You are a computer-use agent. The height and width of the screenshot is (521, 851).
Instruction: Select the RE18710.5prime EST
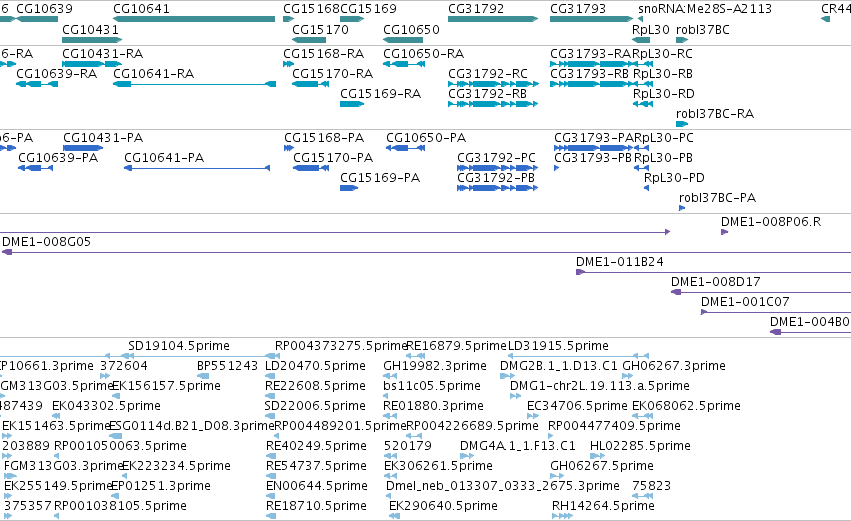pyautogui.click(x=316, y=507)
